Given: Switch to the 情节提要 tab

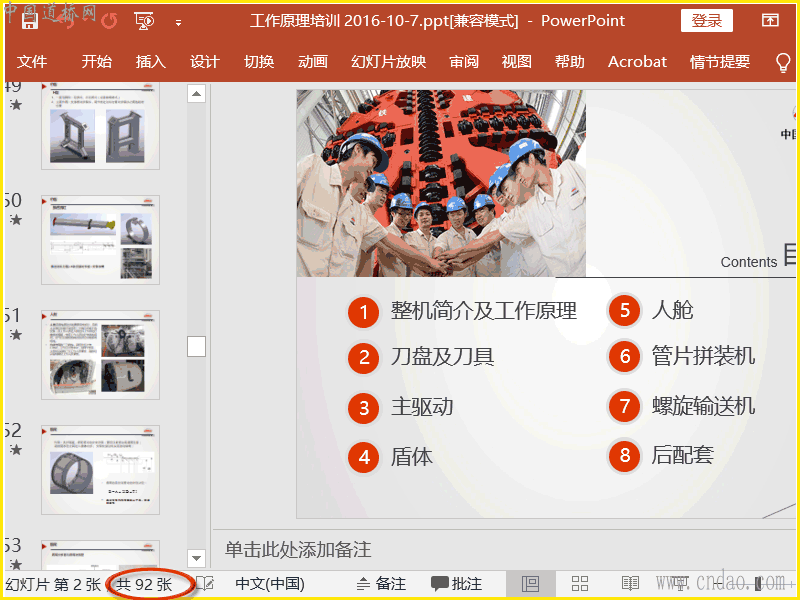Looking at the screenshot, I should pyautogui.click(x=720, y=62).
